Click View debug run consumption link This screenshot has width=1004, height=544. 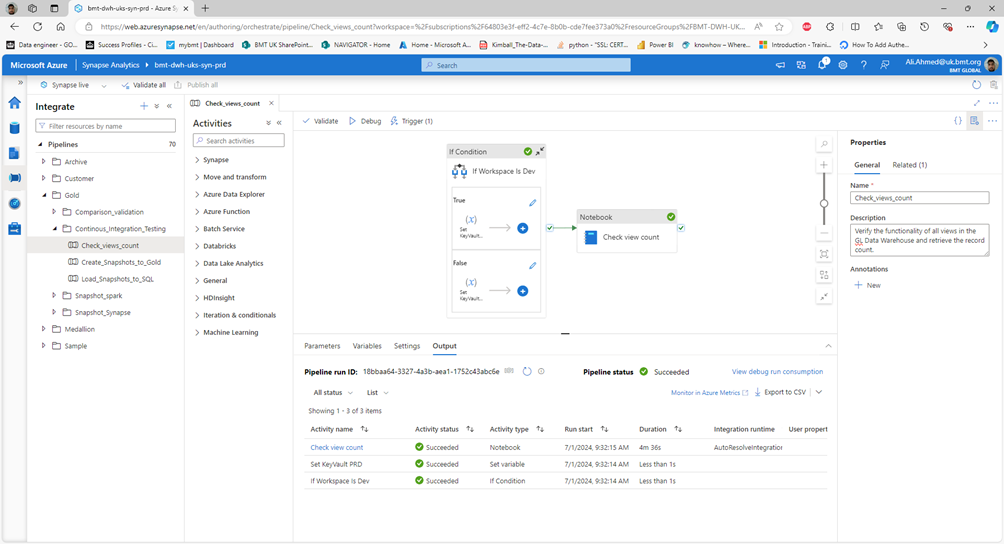(777, 371)
